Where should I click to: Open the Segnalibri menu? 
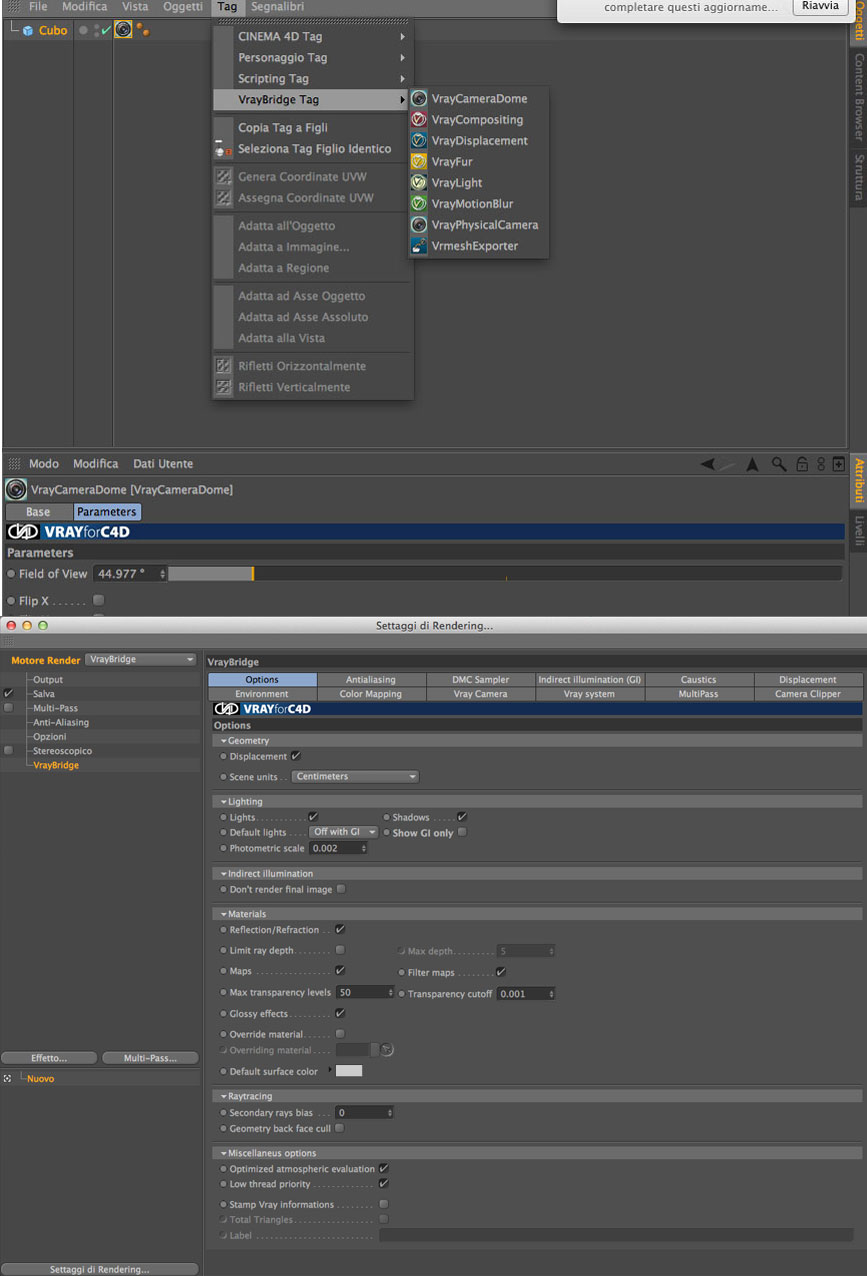278,7
